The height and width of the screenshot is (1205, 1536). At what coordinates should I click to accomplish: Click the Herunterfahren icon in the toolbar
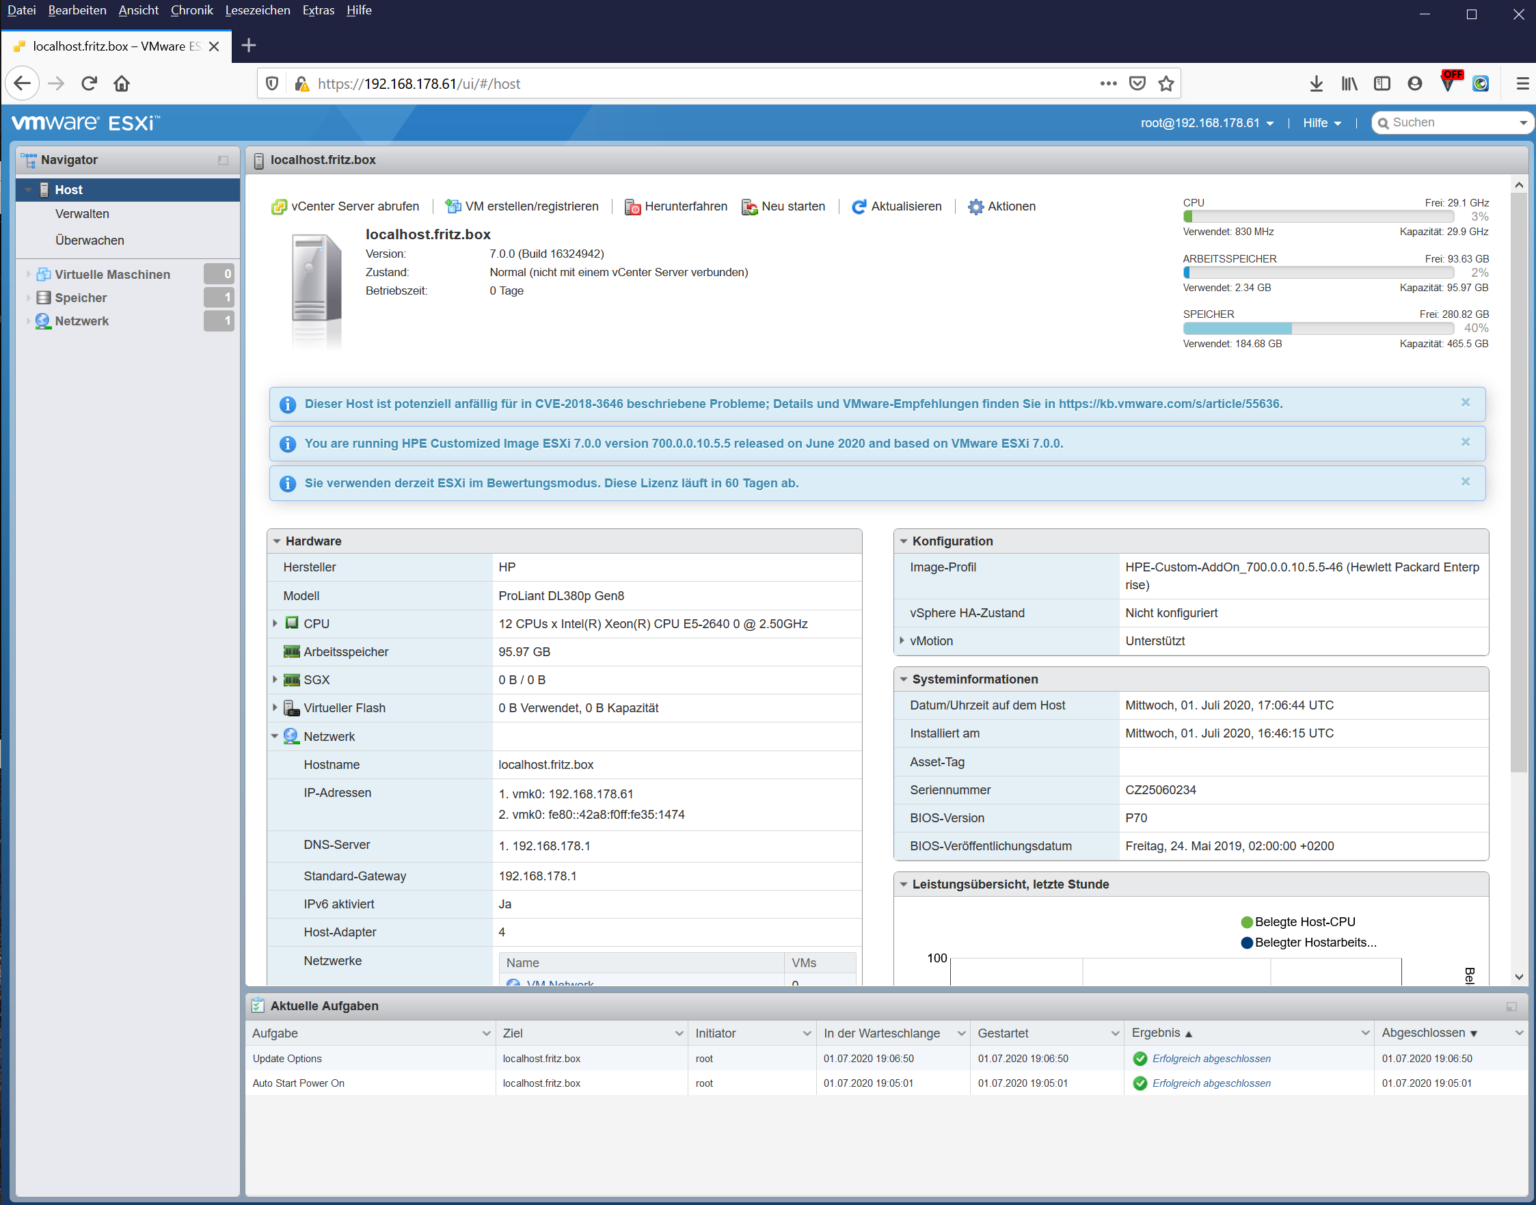[x=632, y=206]
